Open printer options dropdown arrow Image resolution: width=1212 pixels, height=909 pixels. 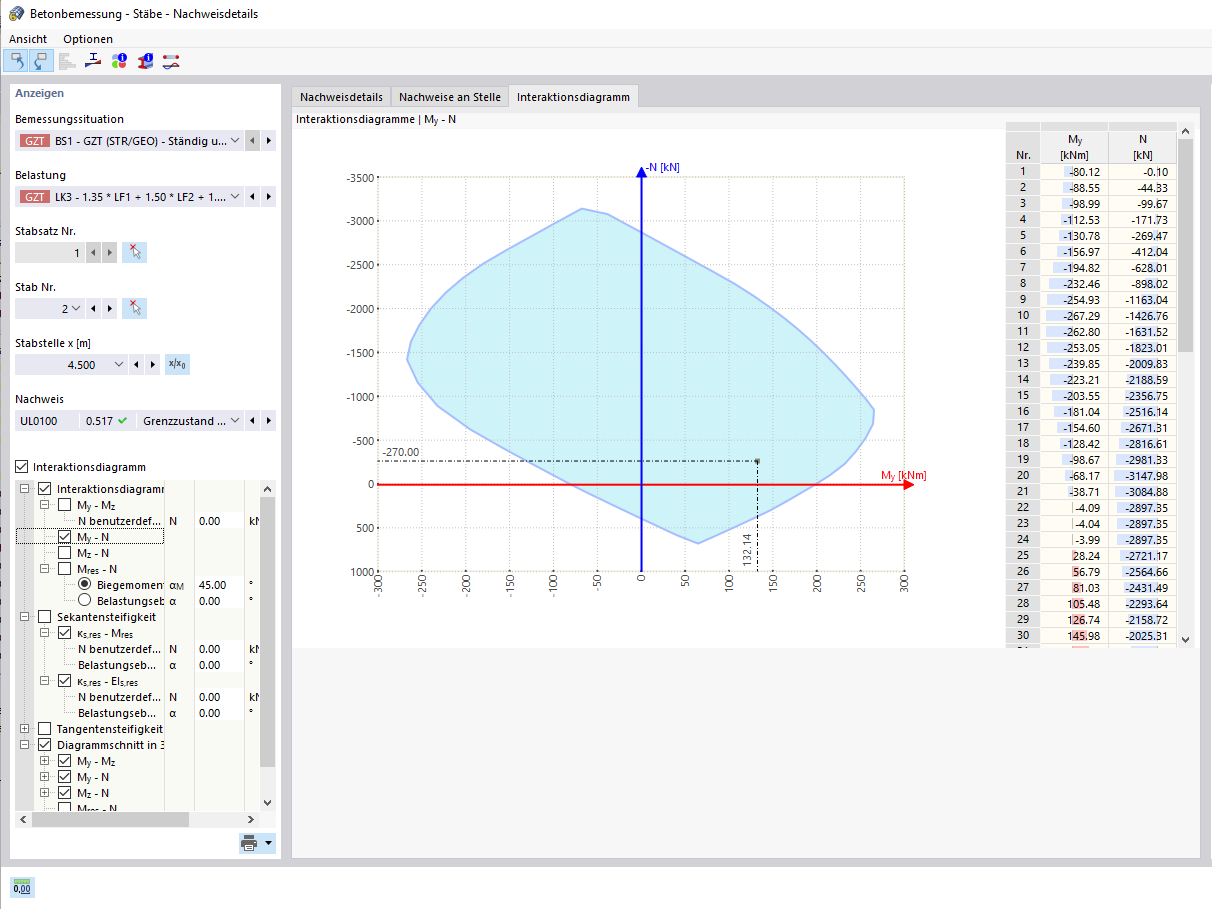pyautogui.click(x=269, y=843)
